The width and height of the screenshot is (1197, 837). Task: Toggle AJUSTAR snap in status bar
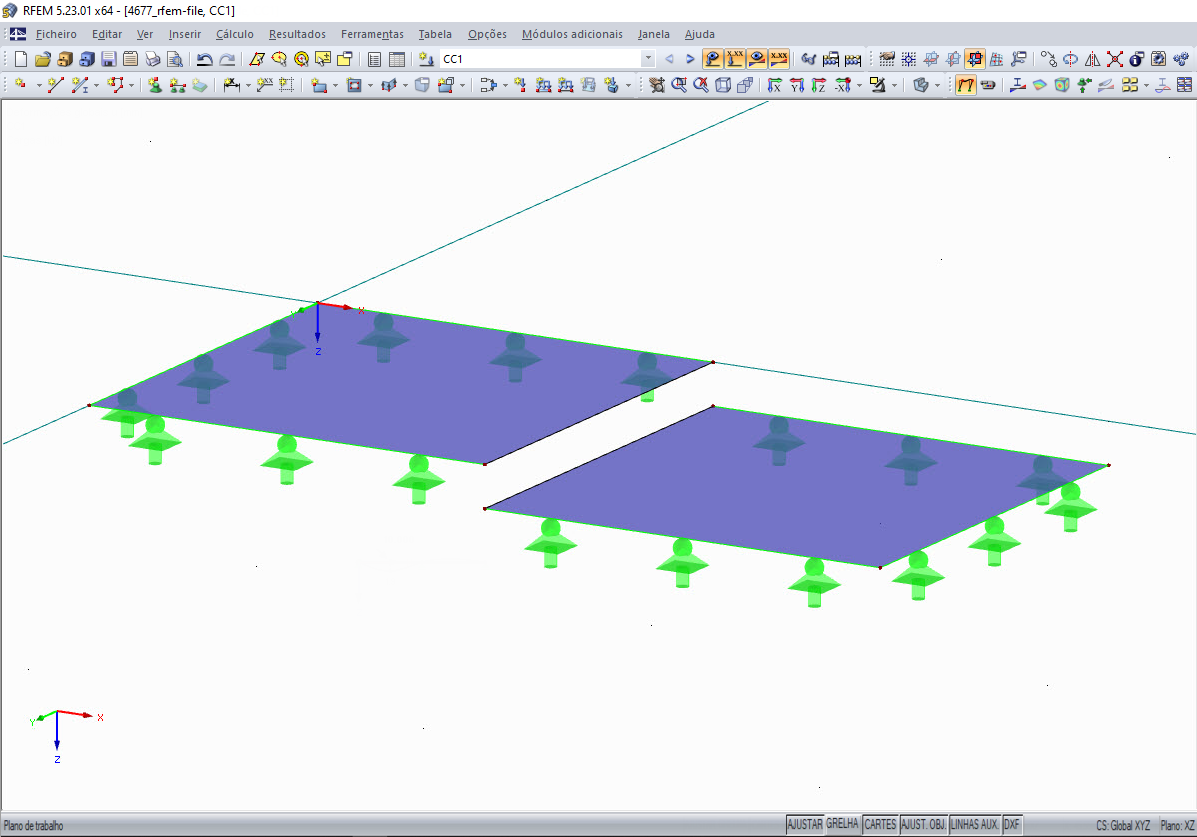tap(805, 825)
